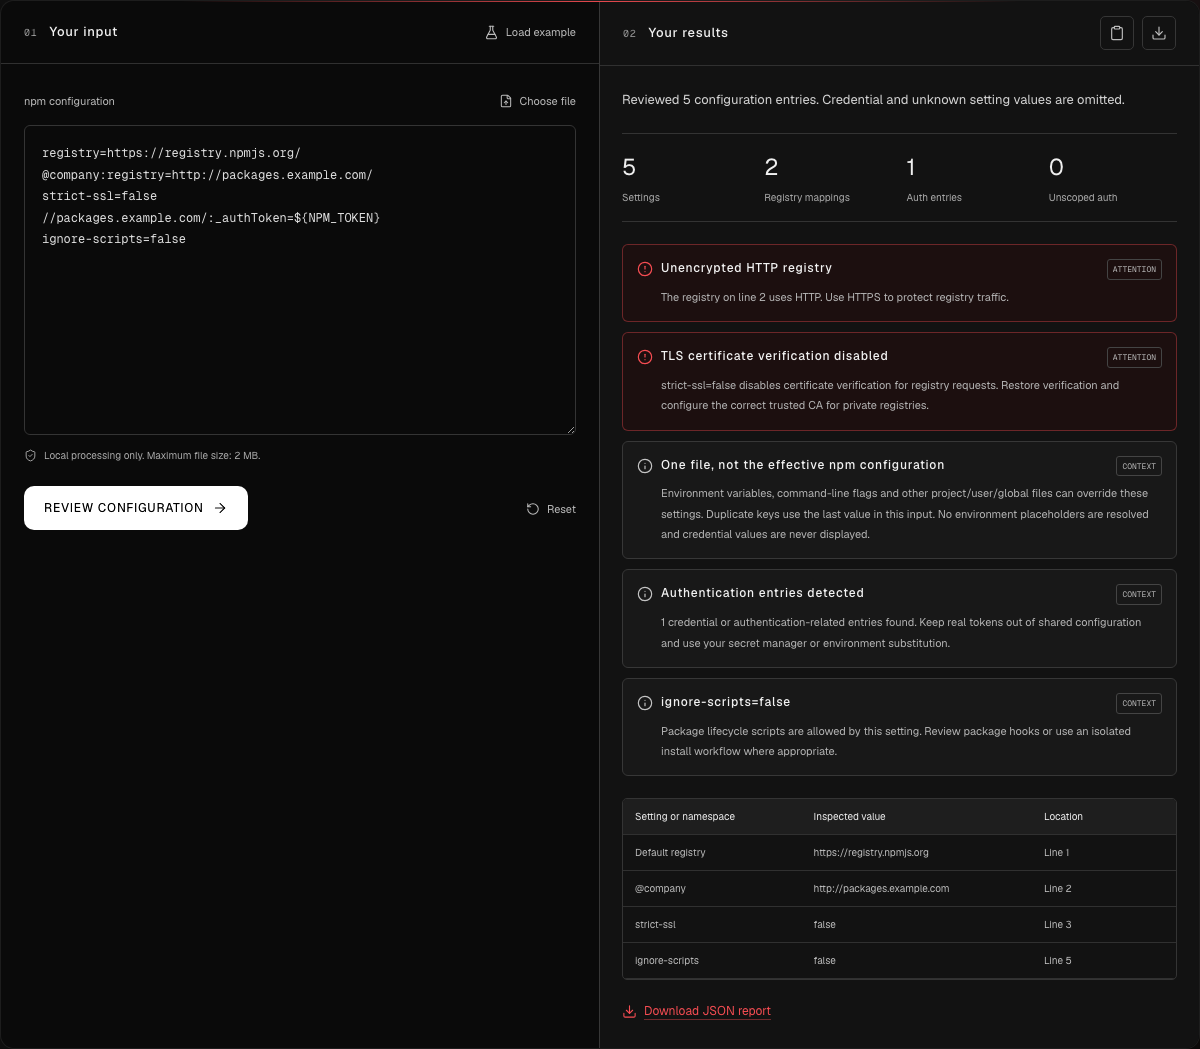Screen dimensions: 1200x1049
Task: Click the Setting or namespace column header
Action: (x=685, y=817)
